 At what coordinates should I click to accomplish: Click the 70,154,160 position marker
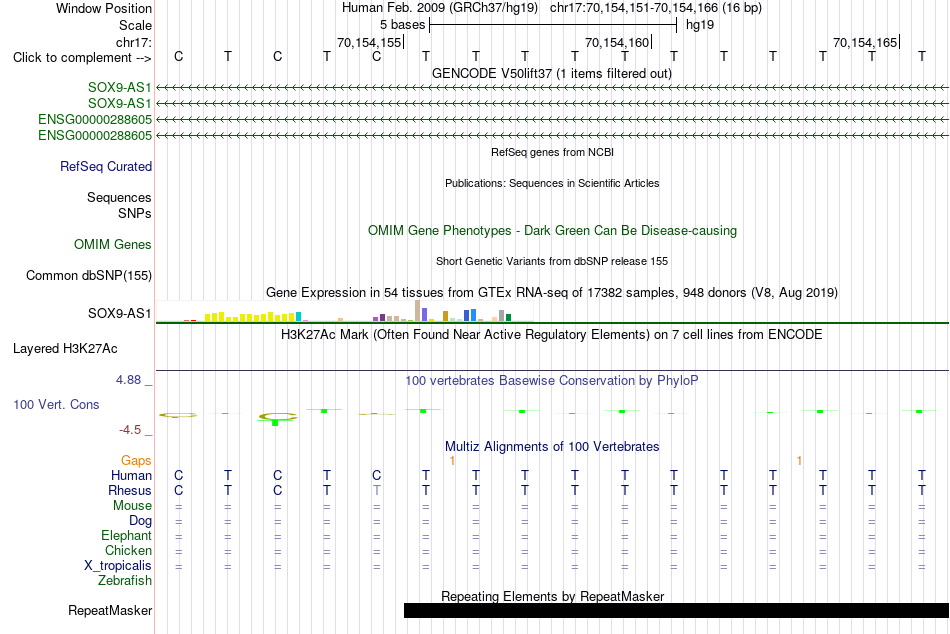coord(618,42)
